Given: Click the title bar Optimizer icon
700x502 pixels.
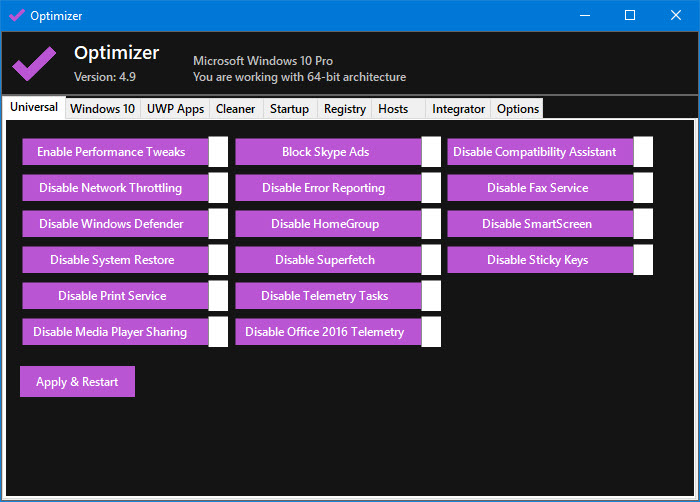Looking at the screenshot, I should (16, 15).
